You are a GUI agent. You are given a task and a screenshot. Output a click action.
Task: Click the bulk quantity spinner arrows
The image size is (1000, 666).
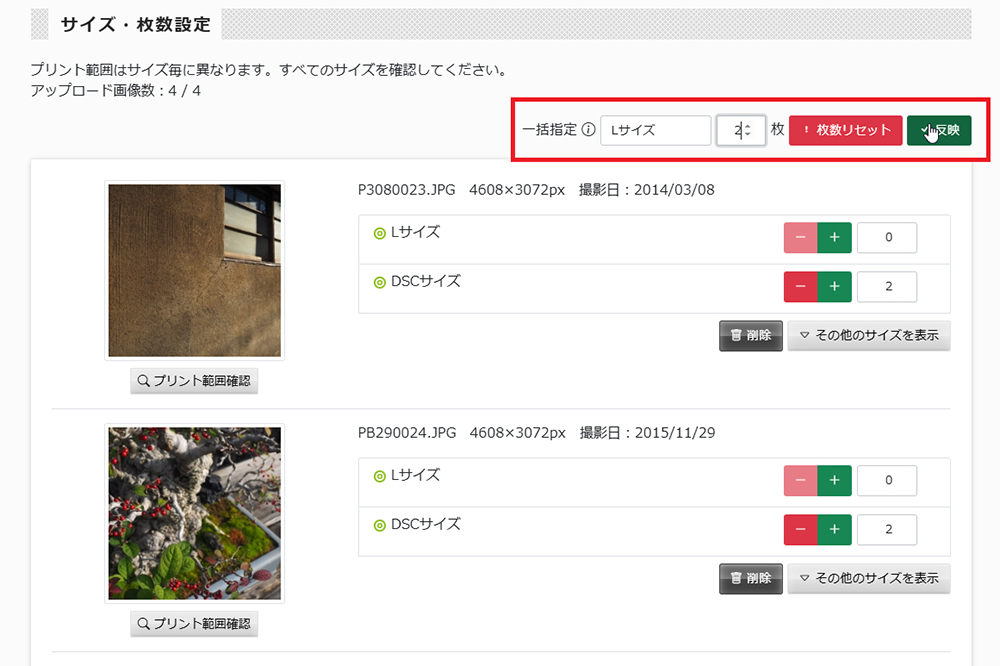pos(748,130)
